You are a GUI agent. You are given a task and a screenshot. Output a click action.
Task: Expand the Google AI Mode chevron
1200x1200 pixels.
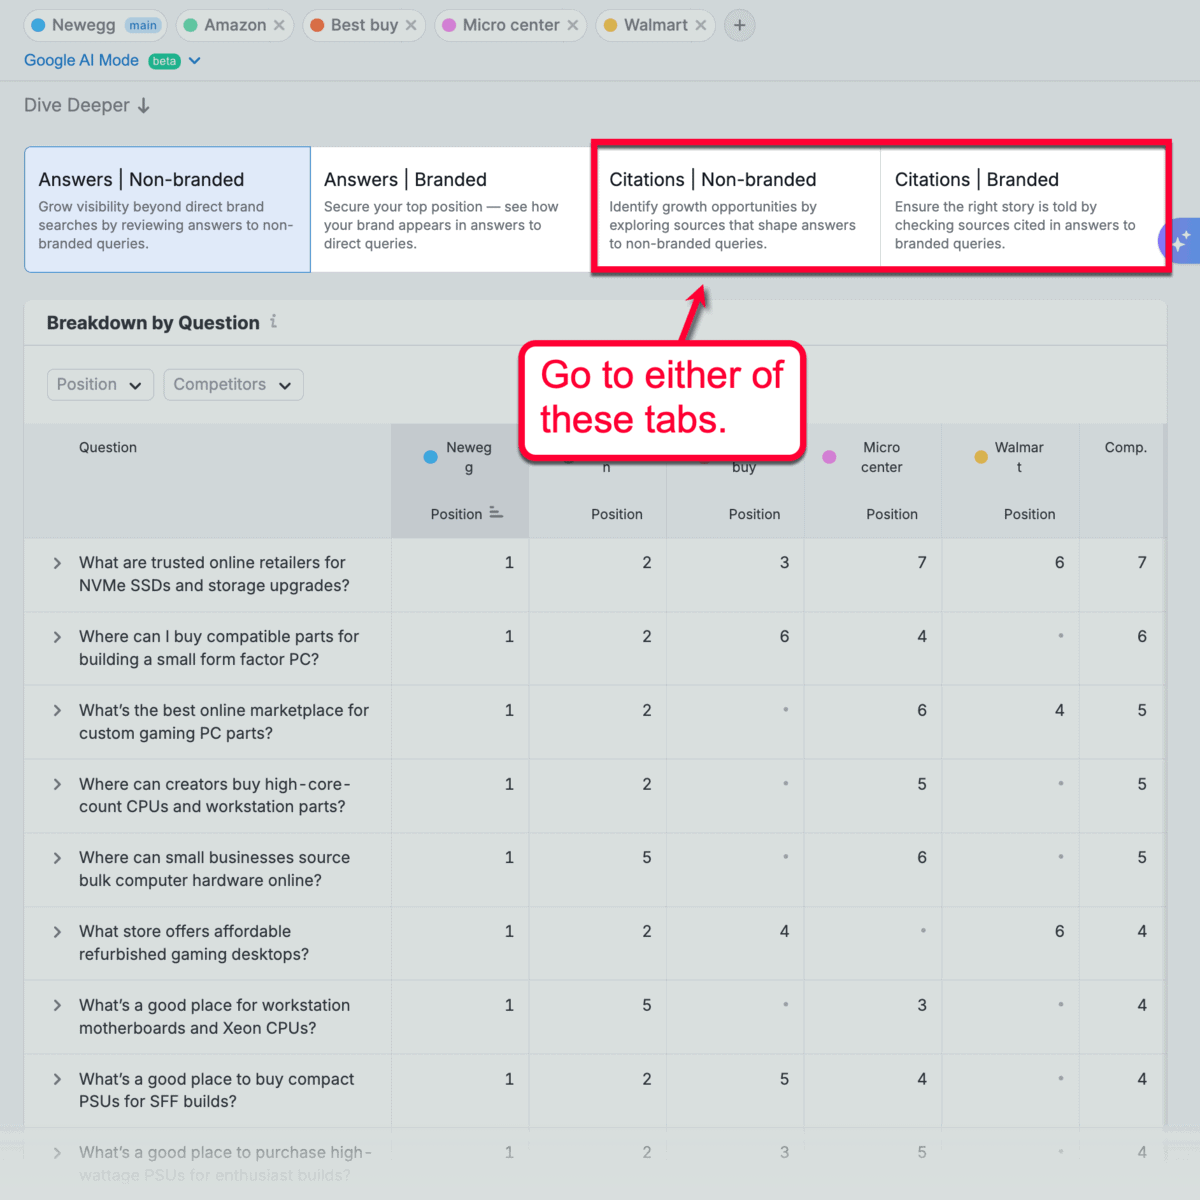[x=195, y=60]
